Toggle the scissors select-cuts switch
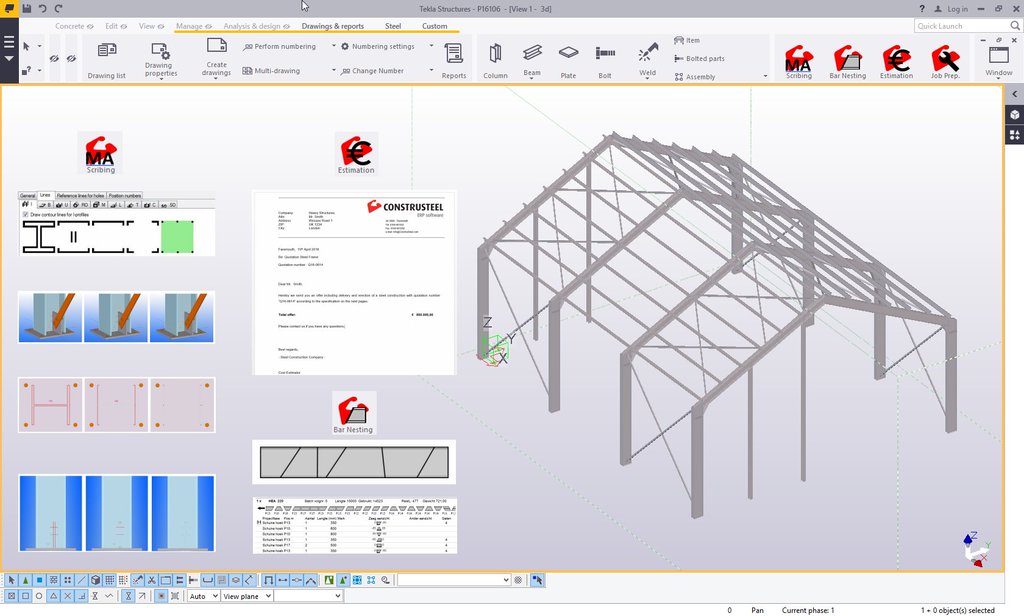 point(152,579)
